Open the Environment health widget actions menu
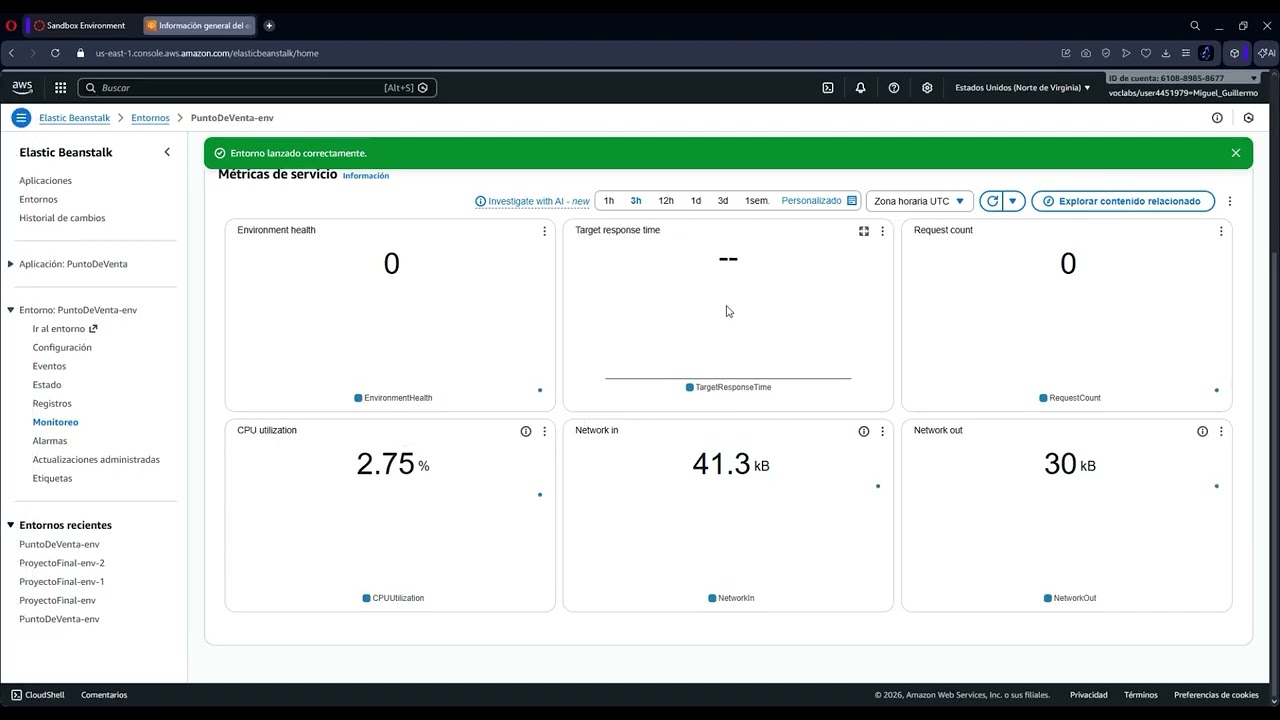 point(544,231)
